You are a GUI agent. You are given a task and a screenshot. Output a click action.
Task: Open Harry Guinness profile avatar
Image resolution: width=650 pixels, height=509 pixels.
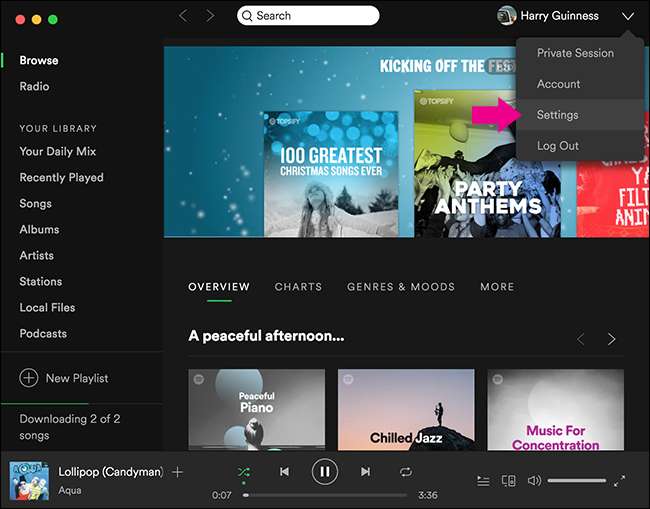506,16
